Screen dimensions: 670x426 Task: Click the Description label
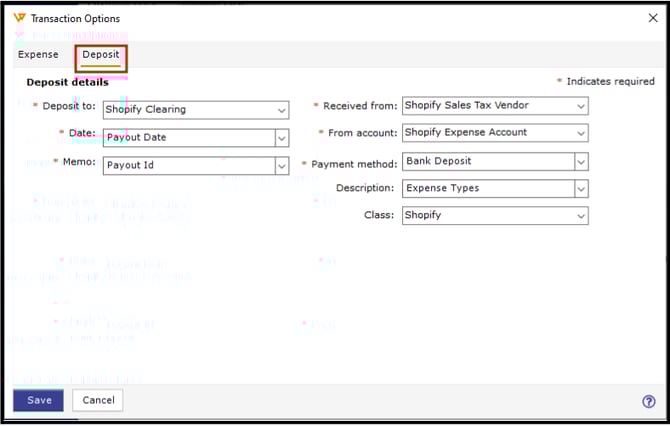tap(365, 188)
